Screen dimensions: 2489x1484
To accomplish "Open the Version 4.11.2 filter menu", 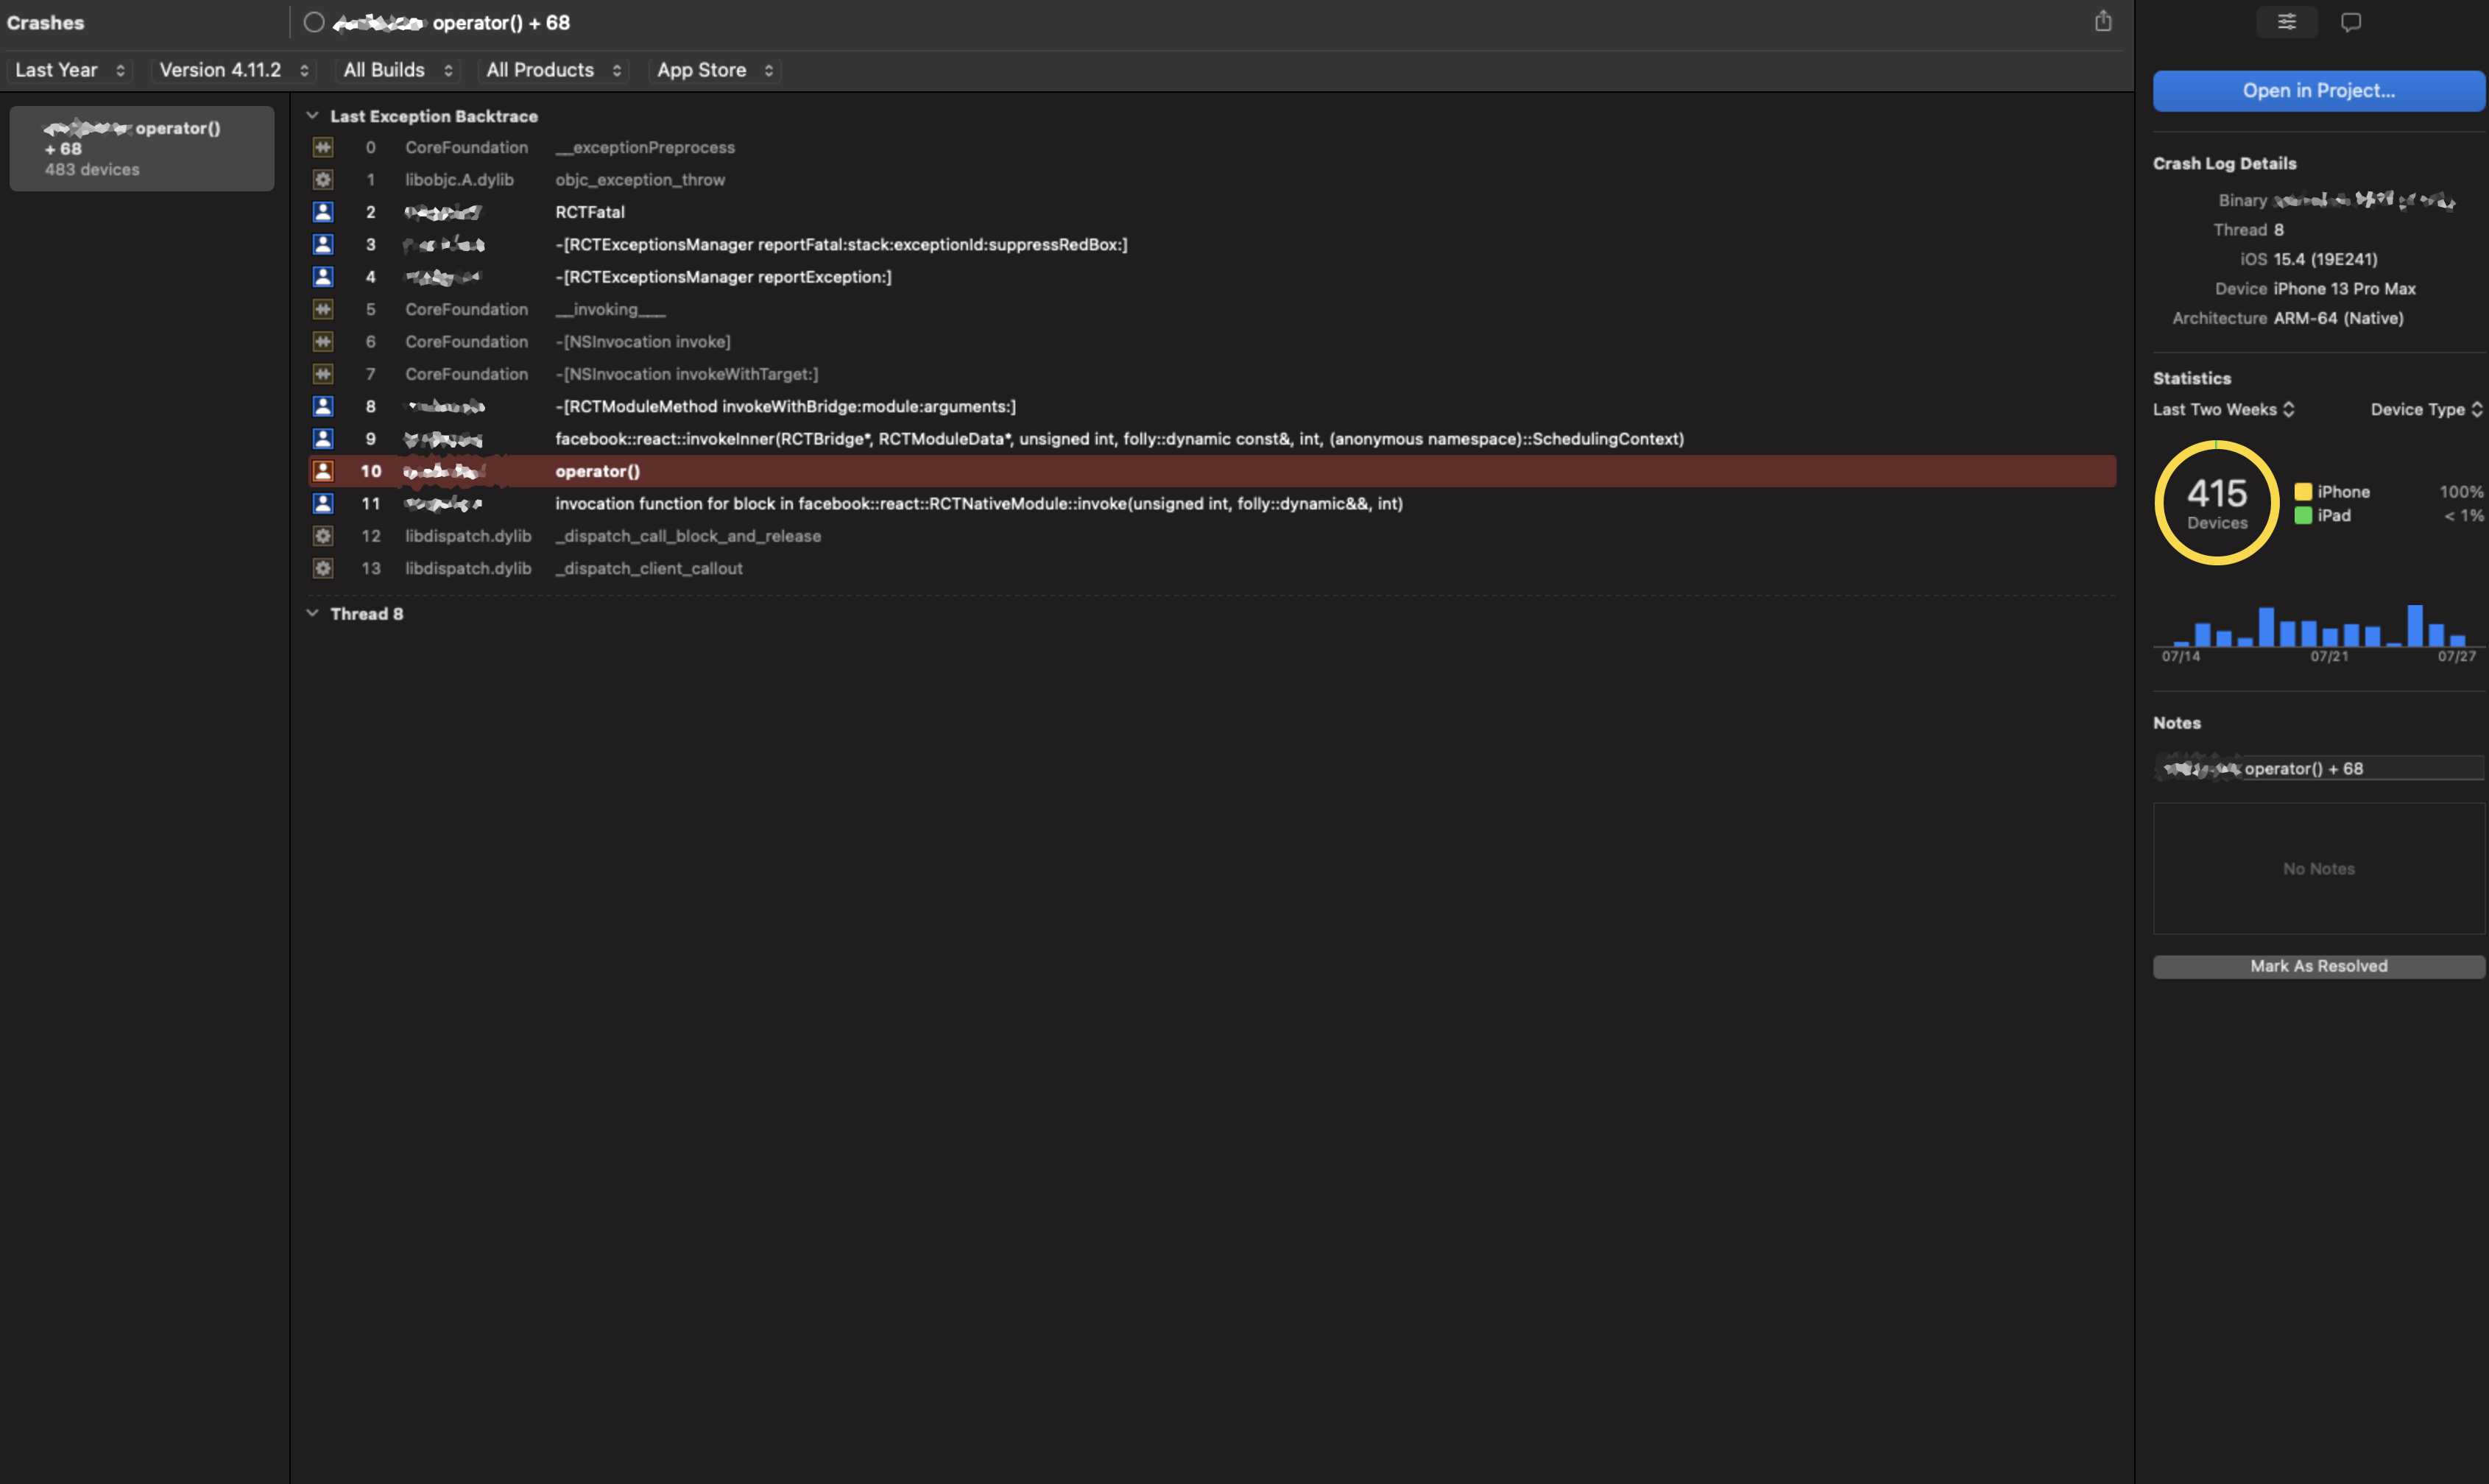I will click(x=232, y=70).
